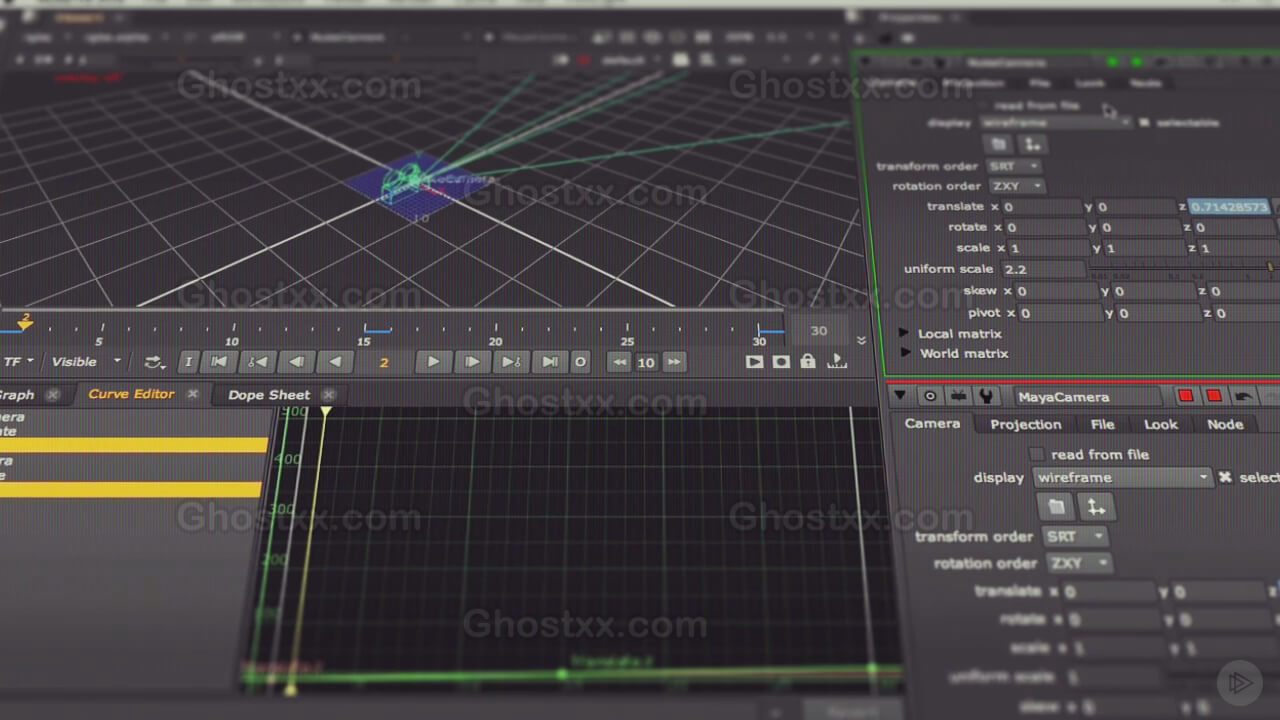Screen dimensions: 1280x720
Task: Go to the next keyframe
Action: pos(510,362)
